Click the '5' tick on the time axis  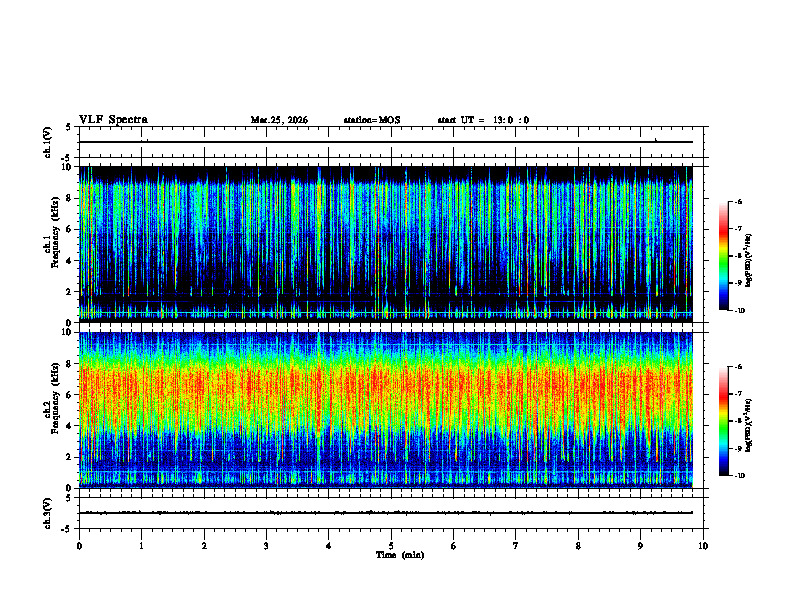[391, 546]
